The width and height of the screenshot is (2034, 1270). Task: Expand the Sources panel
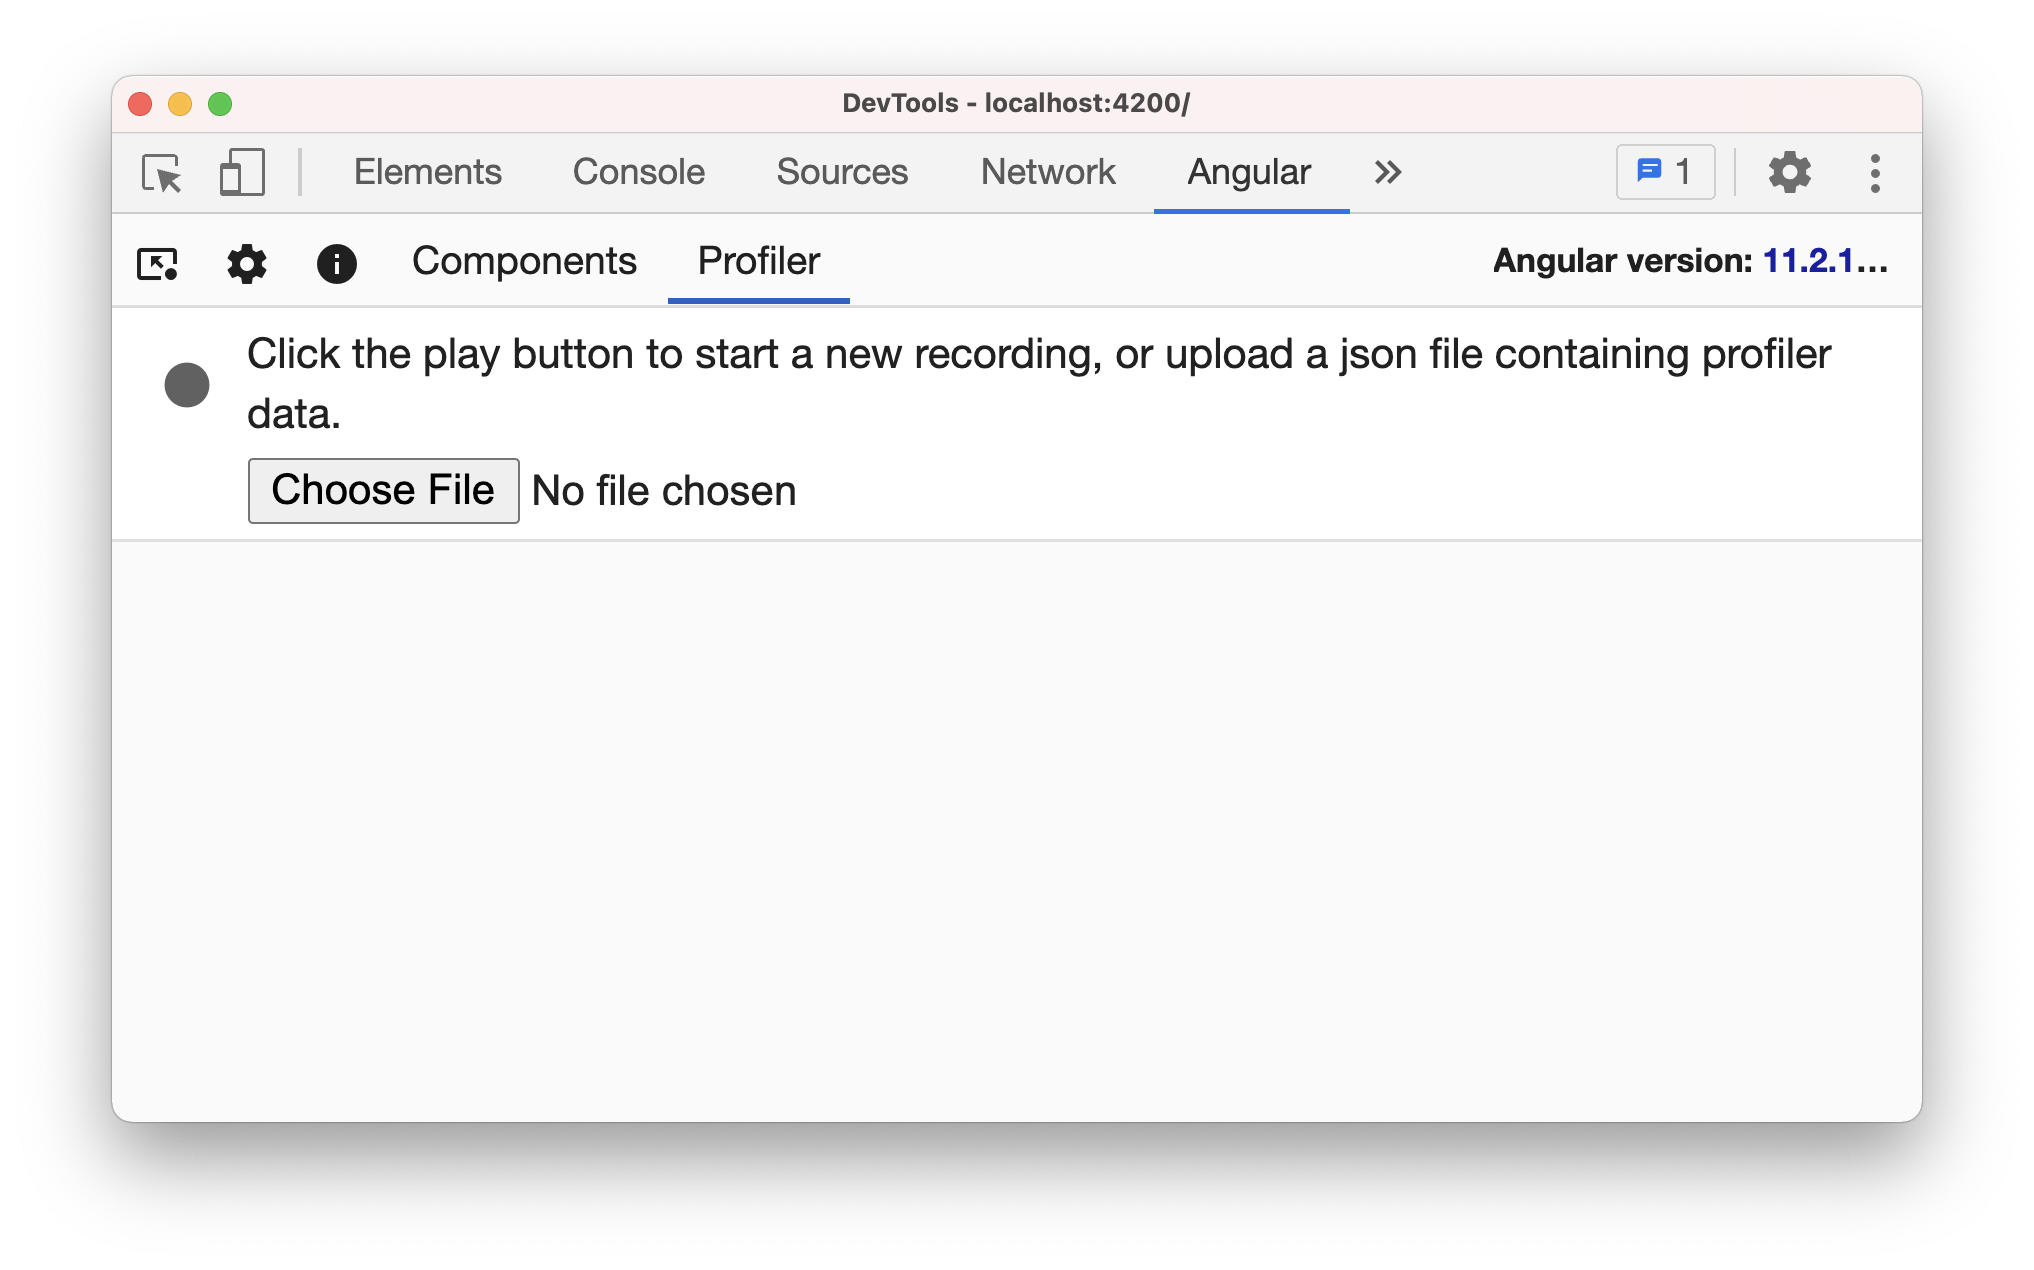point(841,170)
